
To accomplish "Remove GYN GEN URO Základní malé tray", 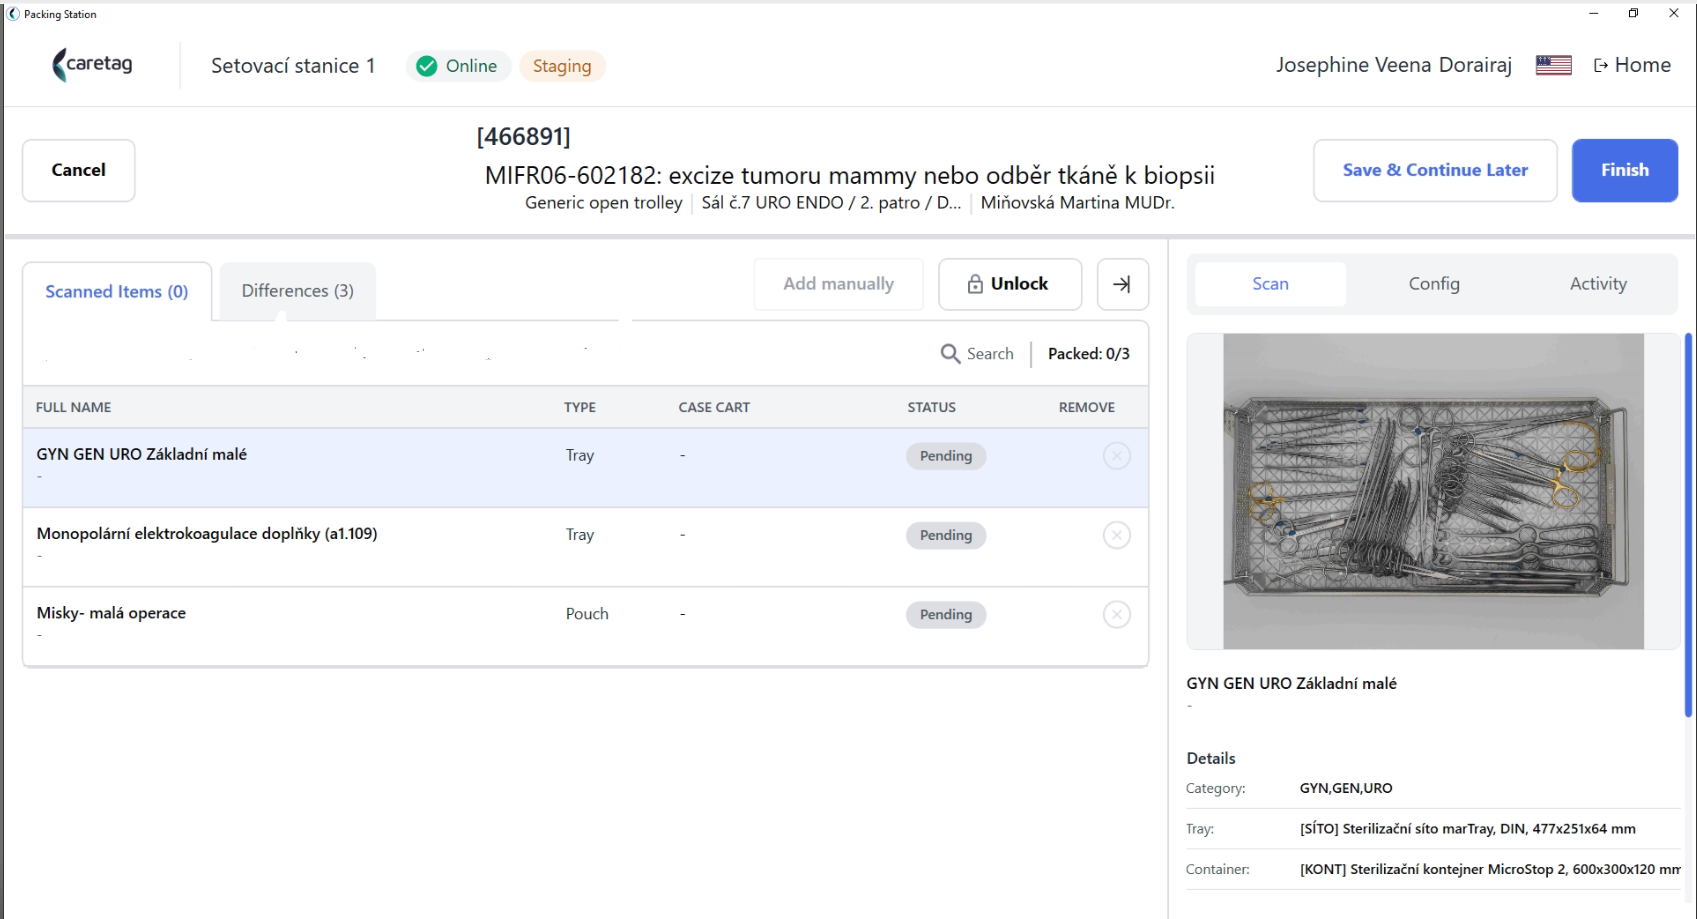I will coord(1116,456).
